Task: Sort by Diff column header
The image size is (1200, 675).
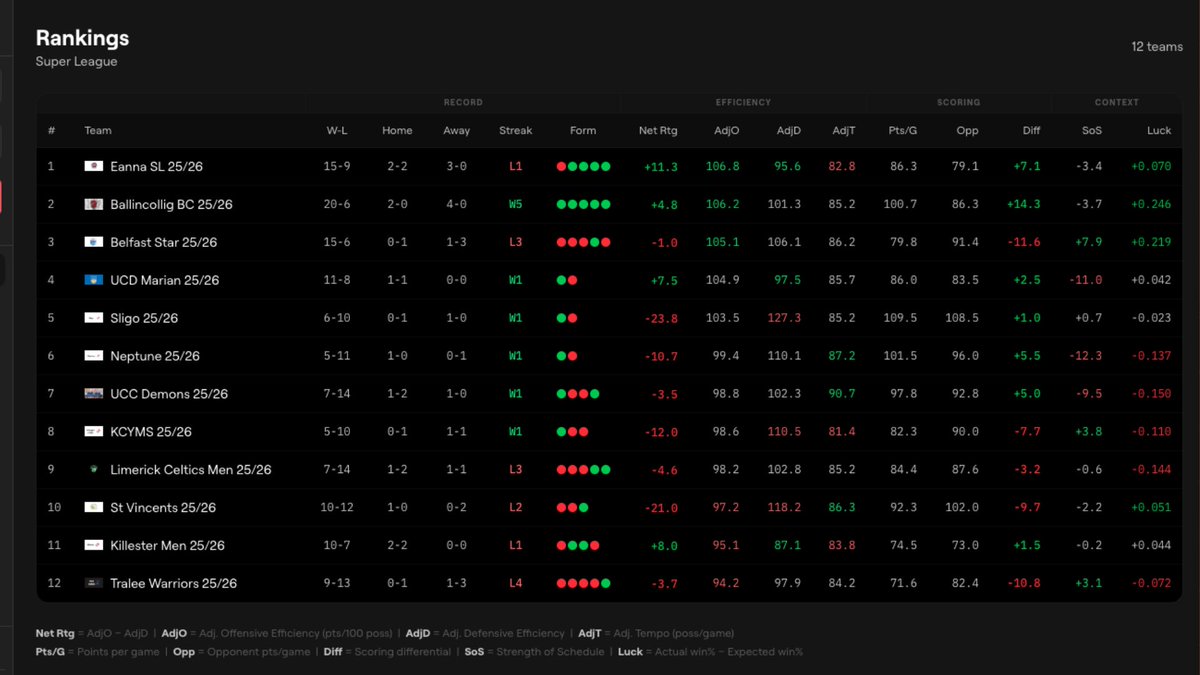Action: point(1031,131)
